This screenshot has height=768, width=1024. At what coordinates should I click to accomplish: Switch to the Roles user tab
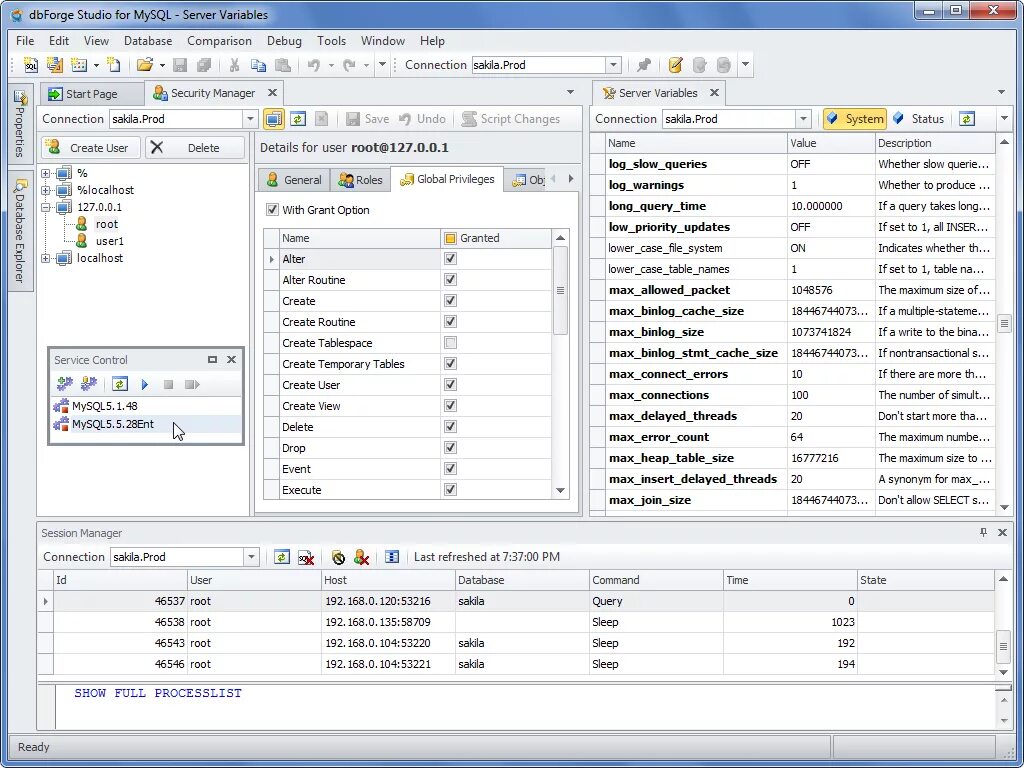[360, 180]
